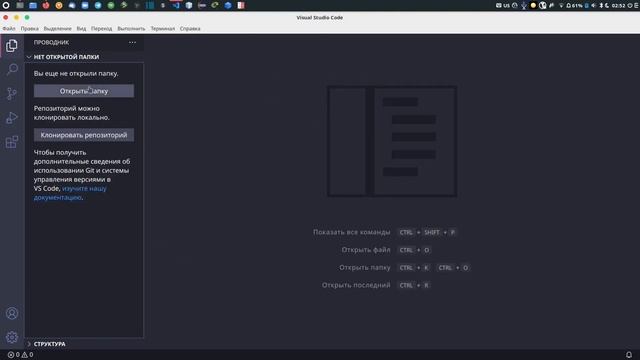Open the 'Правка' menu
Screen dimensions: 640x360
[29, 29]
